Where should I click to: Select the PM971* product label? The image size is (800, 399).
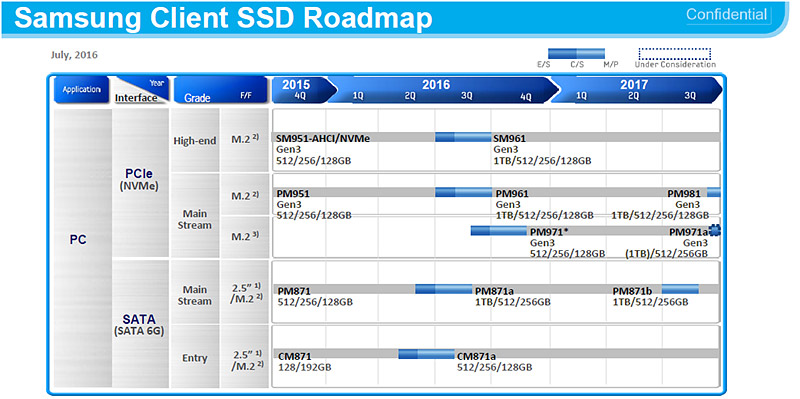coord(549,232)
